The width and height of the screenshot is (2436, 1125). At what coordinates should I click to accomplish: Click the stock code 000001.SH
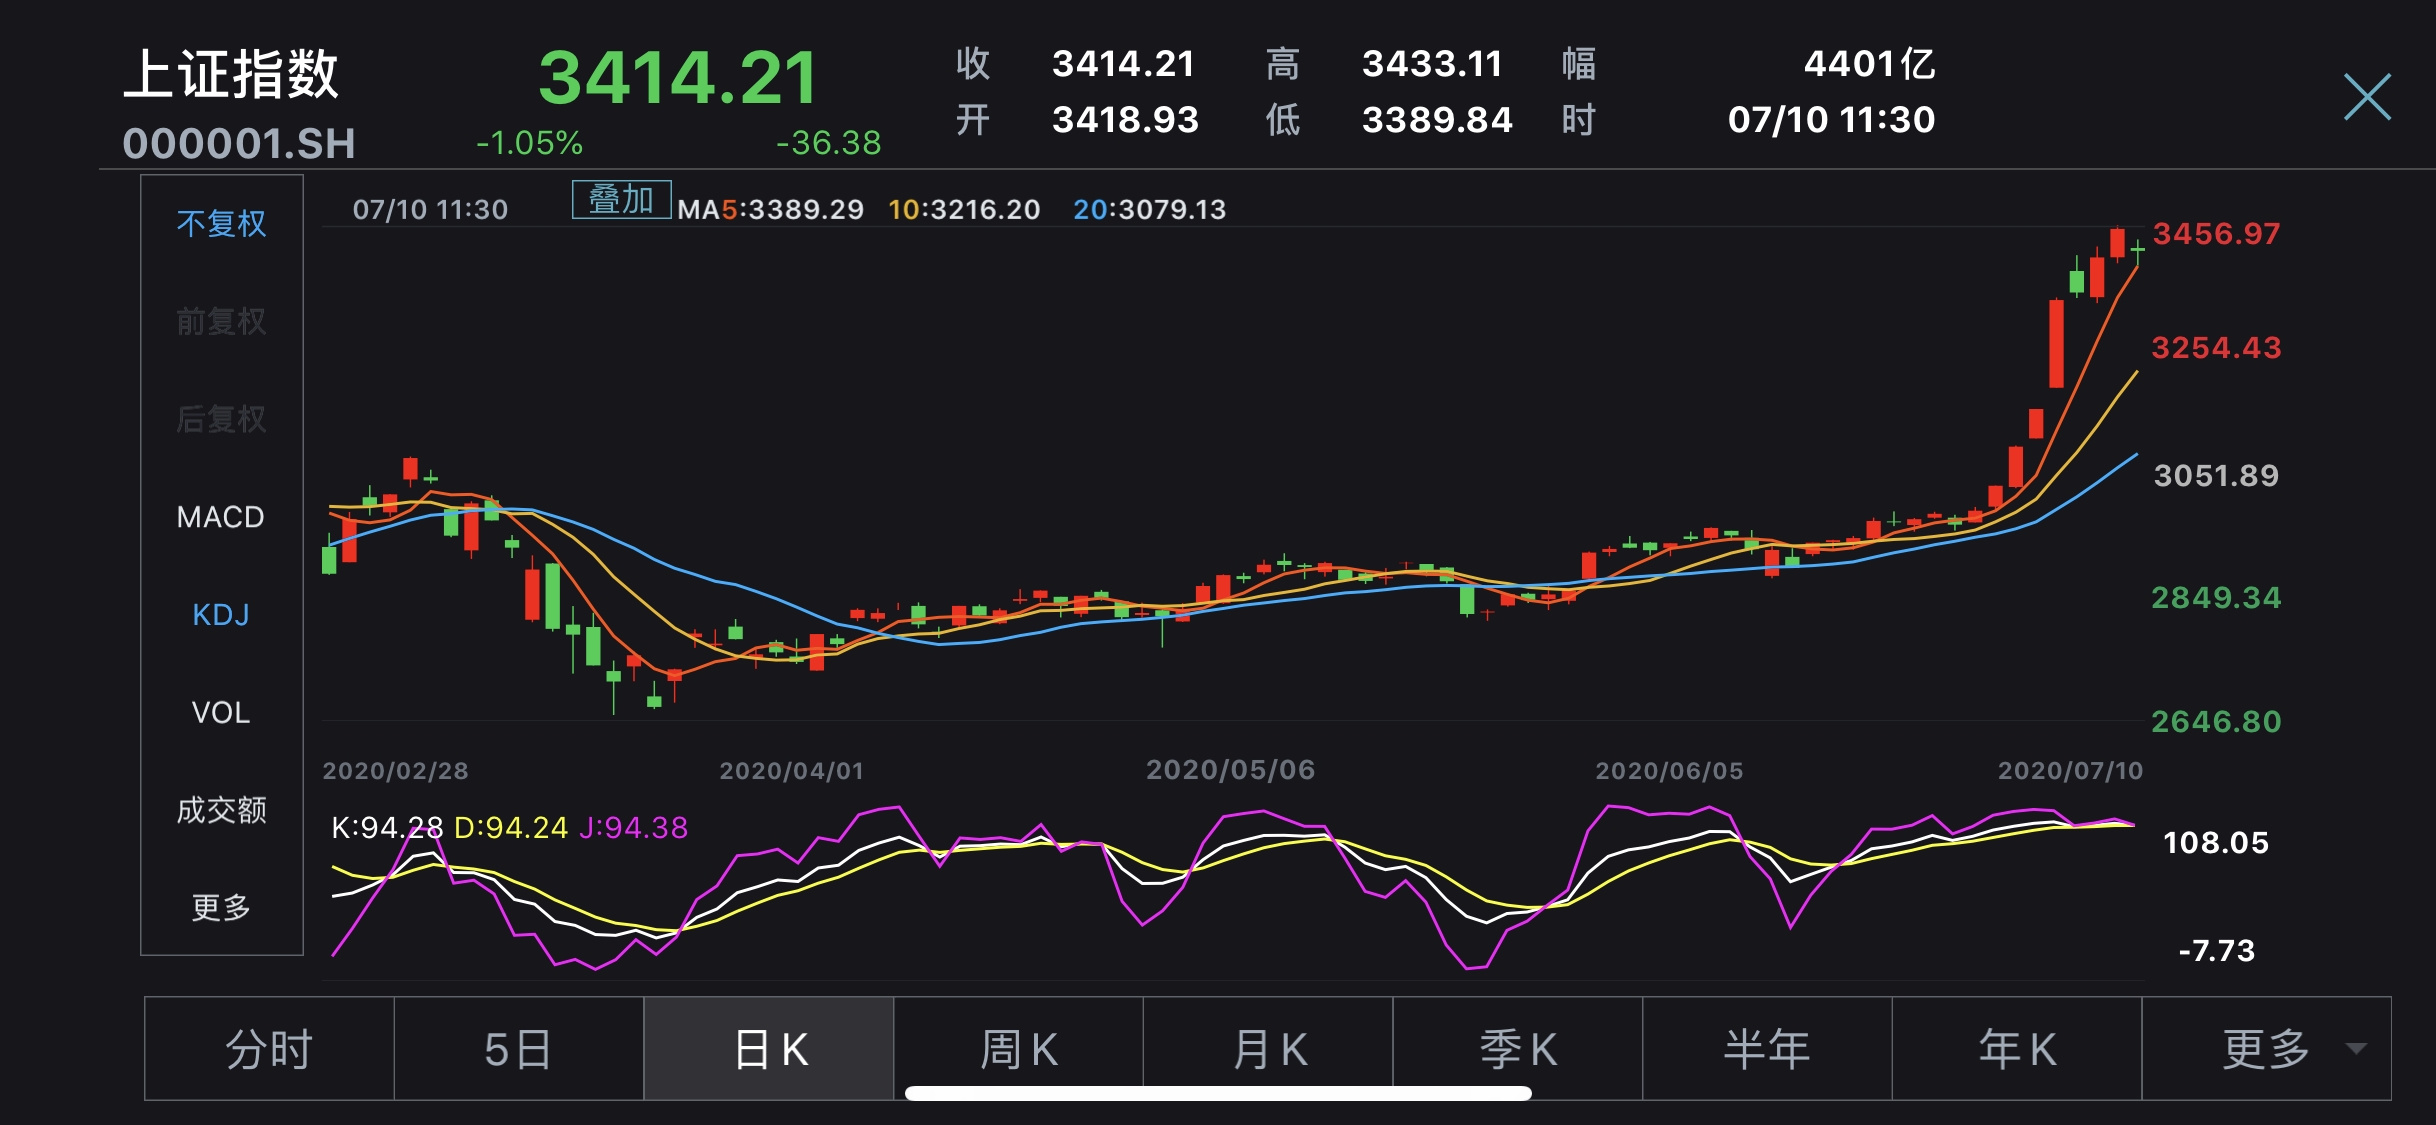click(x=239, y=144)
